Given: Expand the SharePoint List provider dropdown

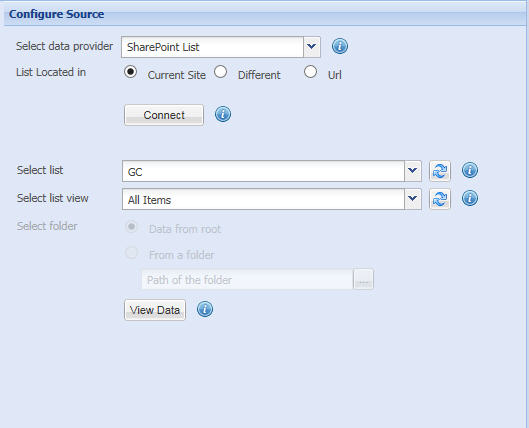Looking at the screenshot, I should click(x=312, y=47).
